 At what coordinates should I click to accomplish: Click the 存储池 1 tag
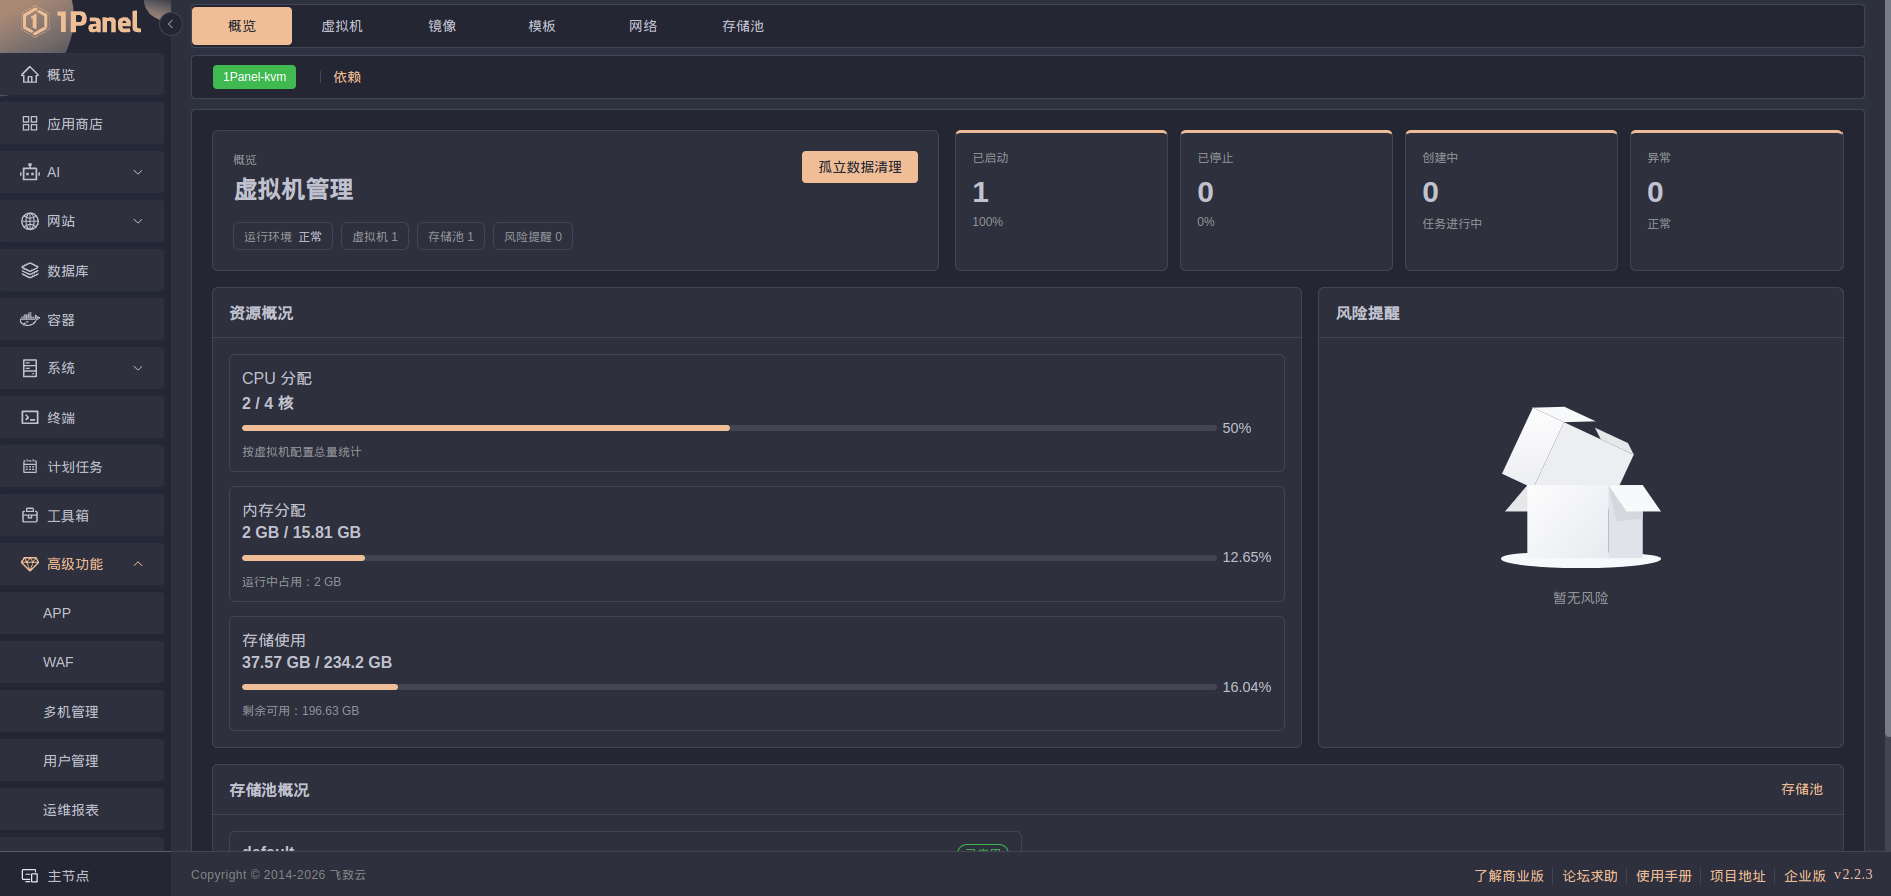(451, 237)
